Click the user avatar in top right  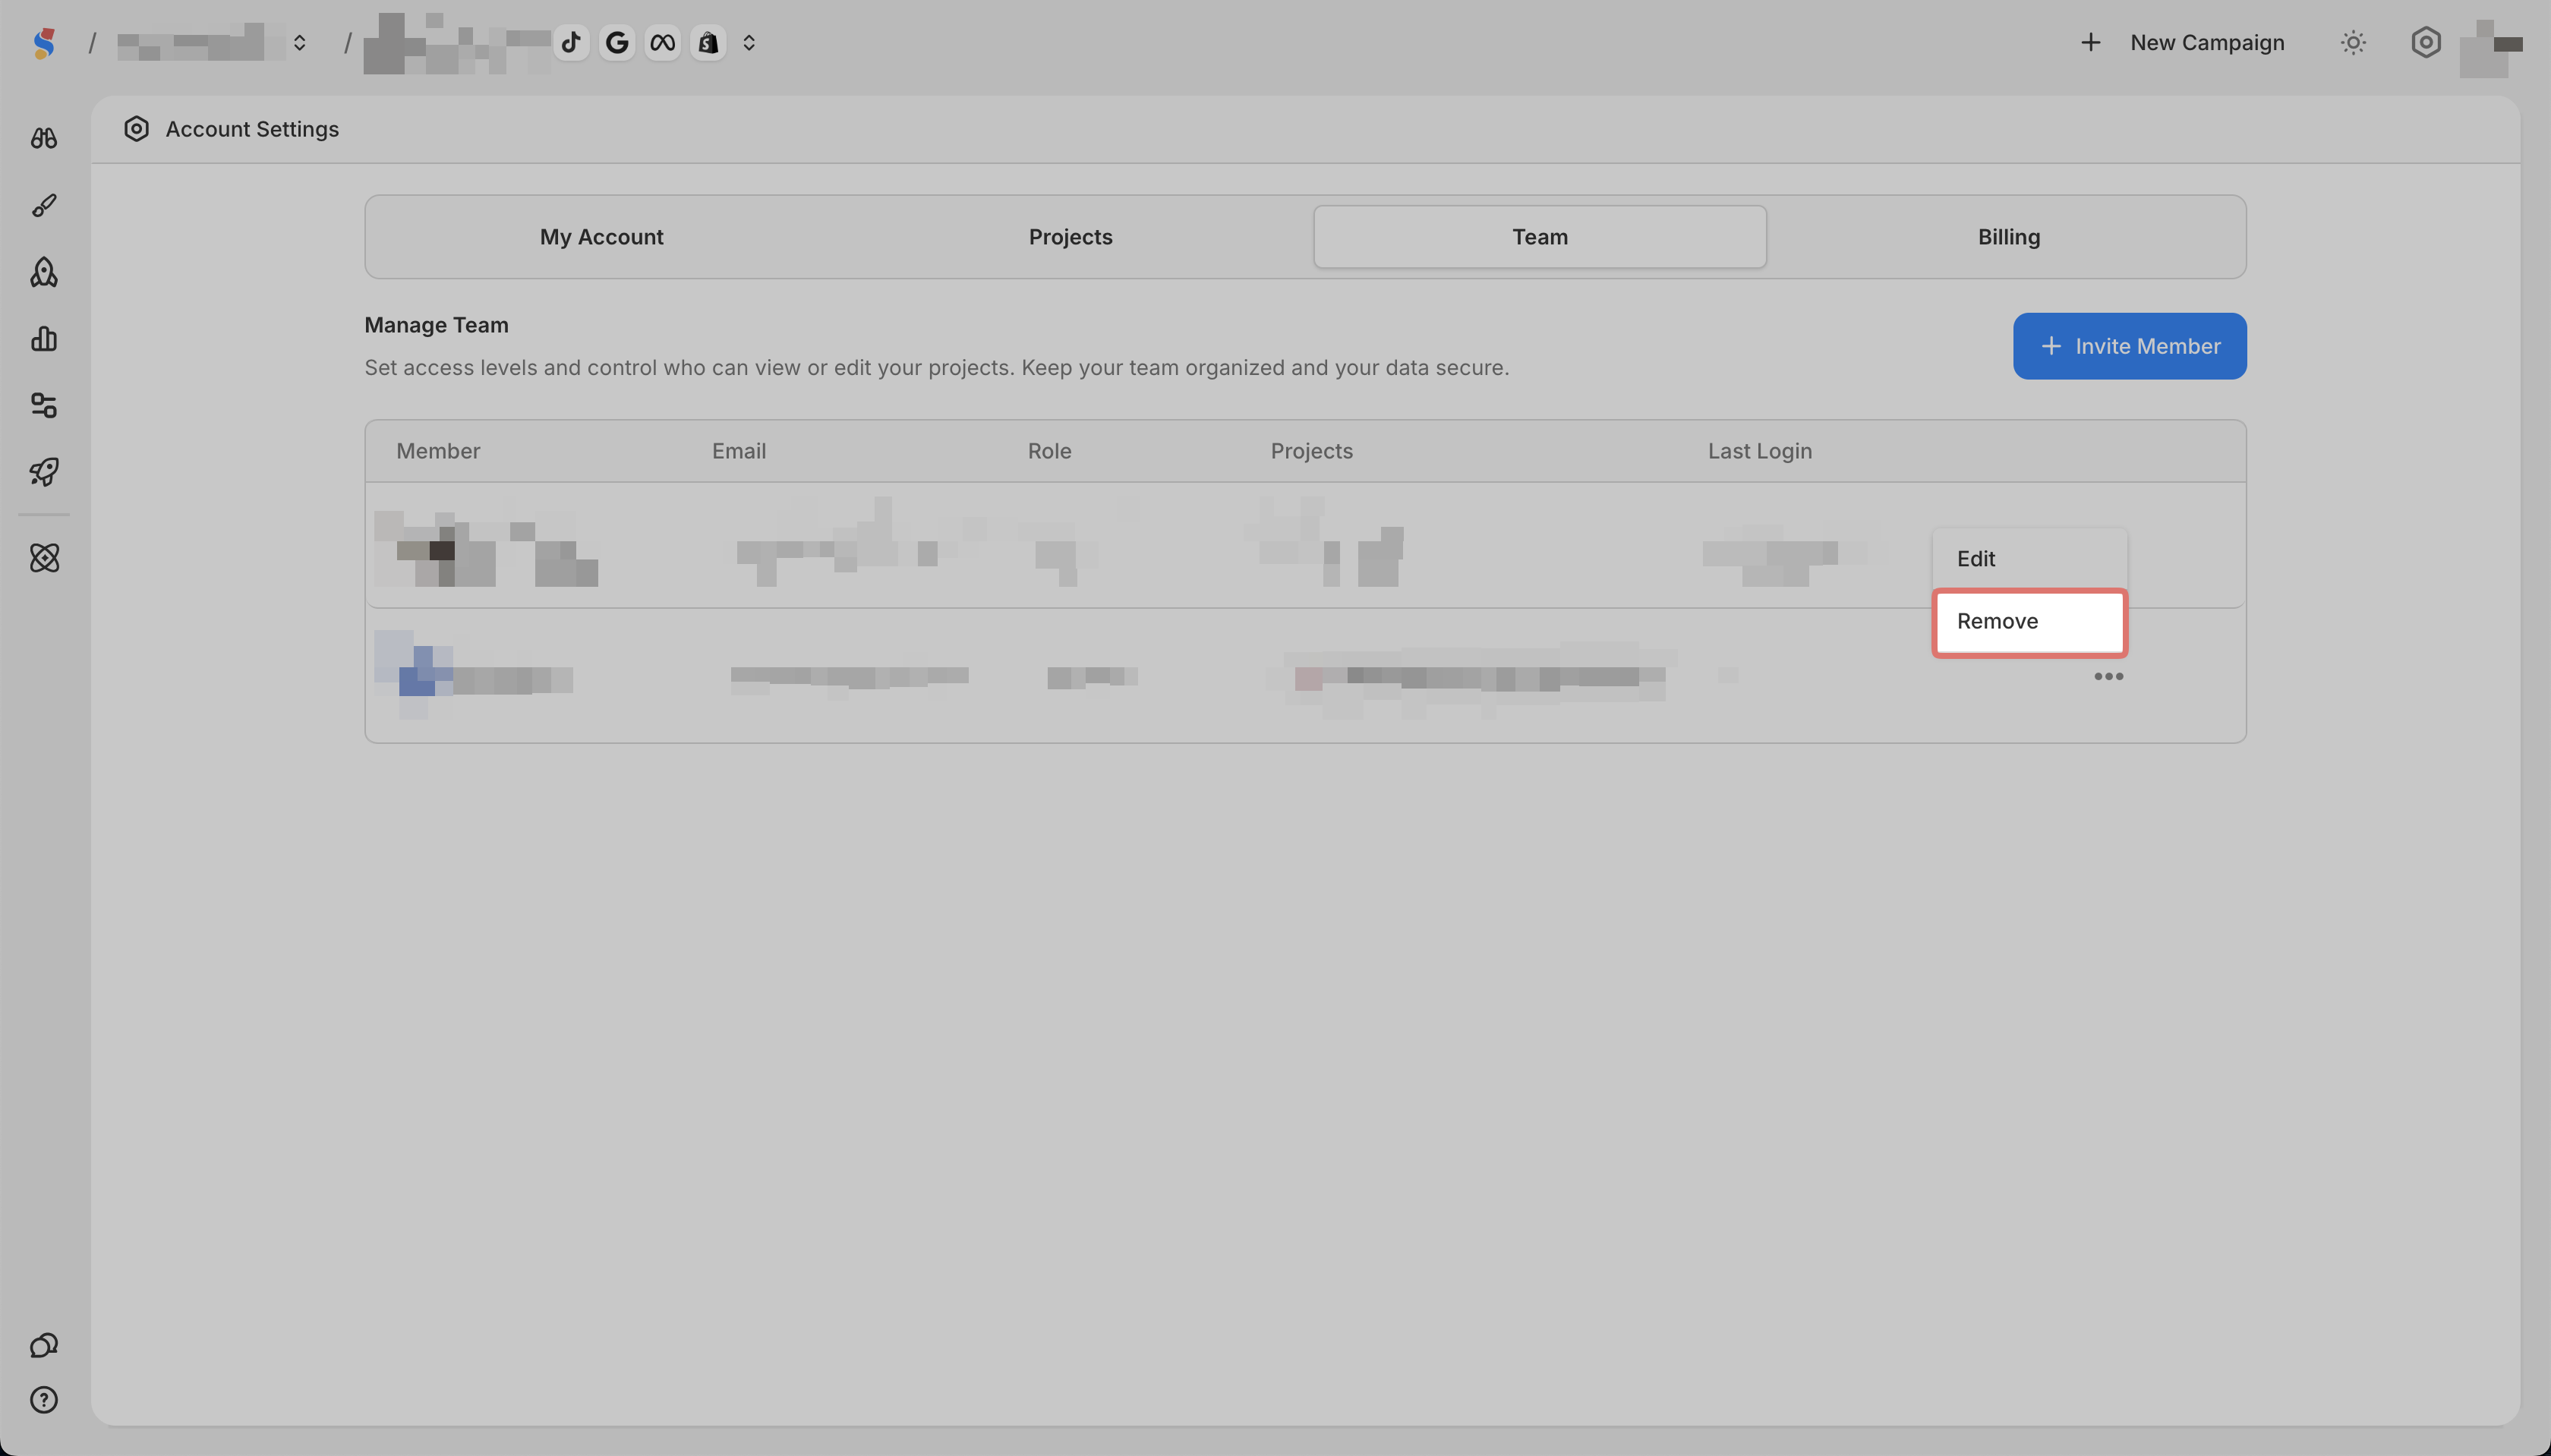point(2491,46)
